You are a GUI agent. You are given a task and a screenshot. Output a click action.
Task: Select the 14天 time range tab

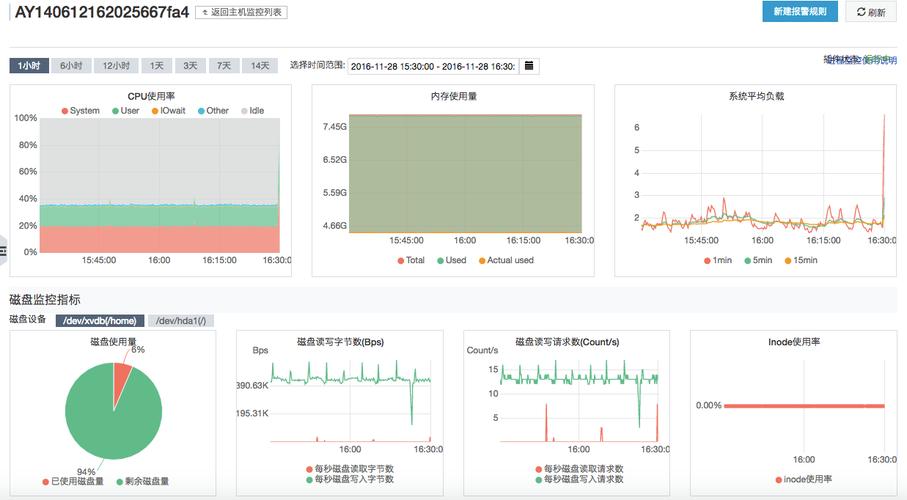point(260,66)
